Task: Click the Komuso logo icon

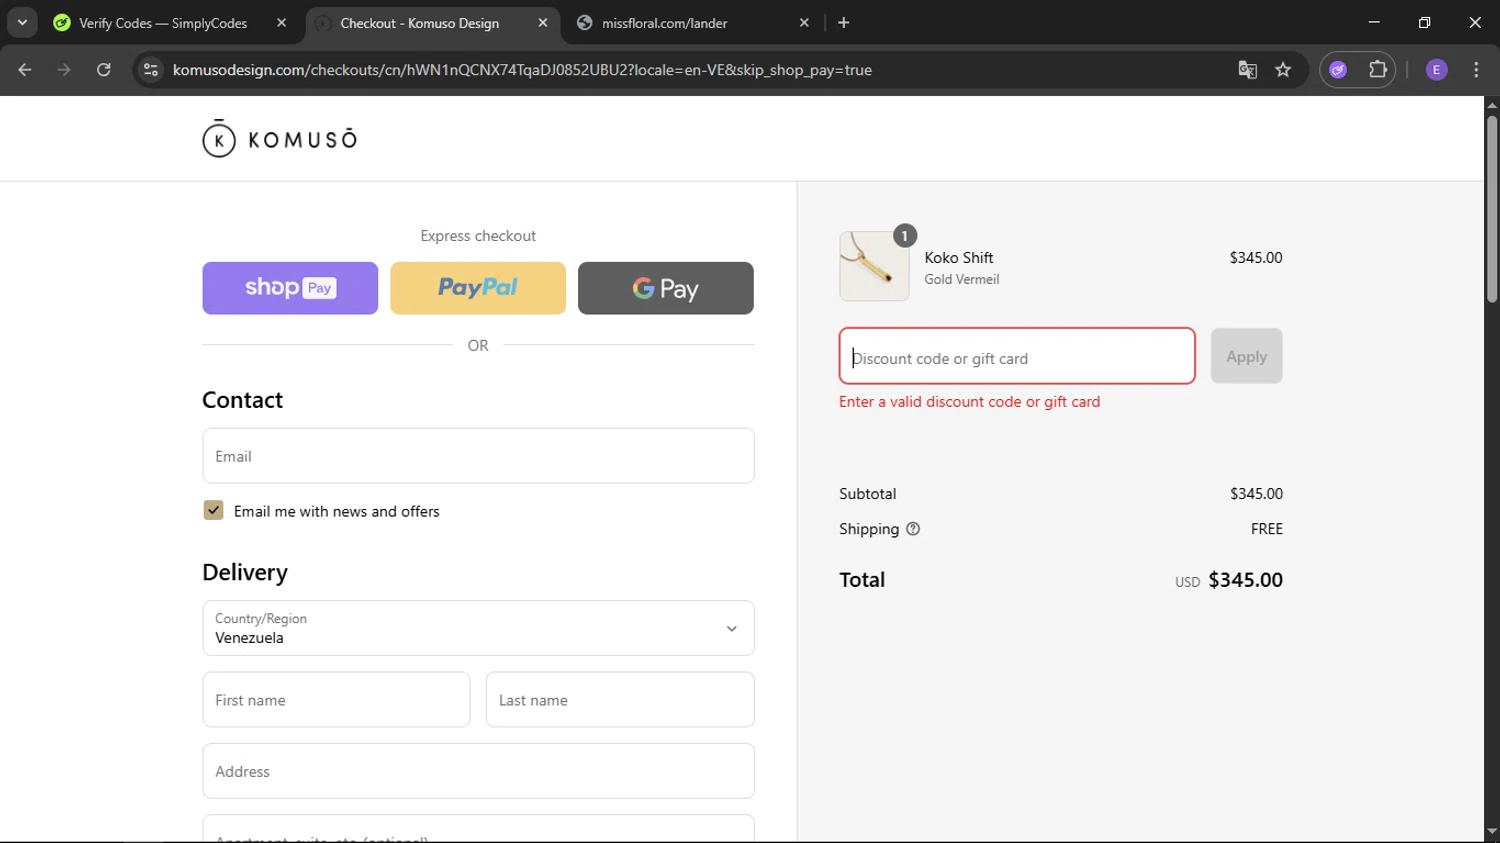Action: pos(219,139)
